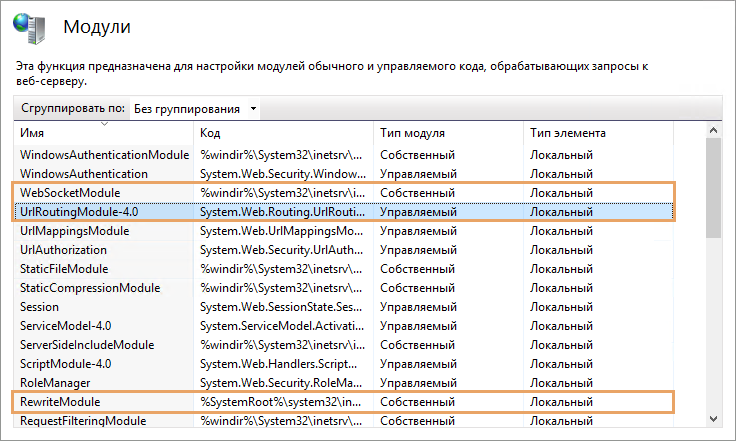
Task: Click the scroll down arrow of list
Action: (713, 418)
